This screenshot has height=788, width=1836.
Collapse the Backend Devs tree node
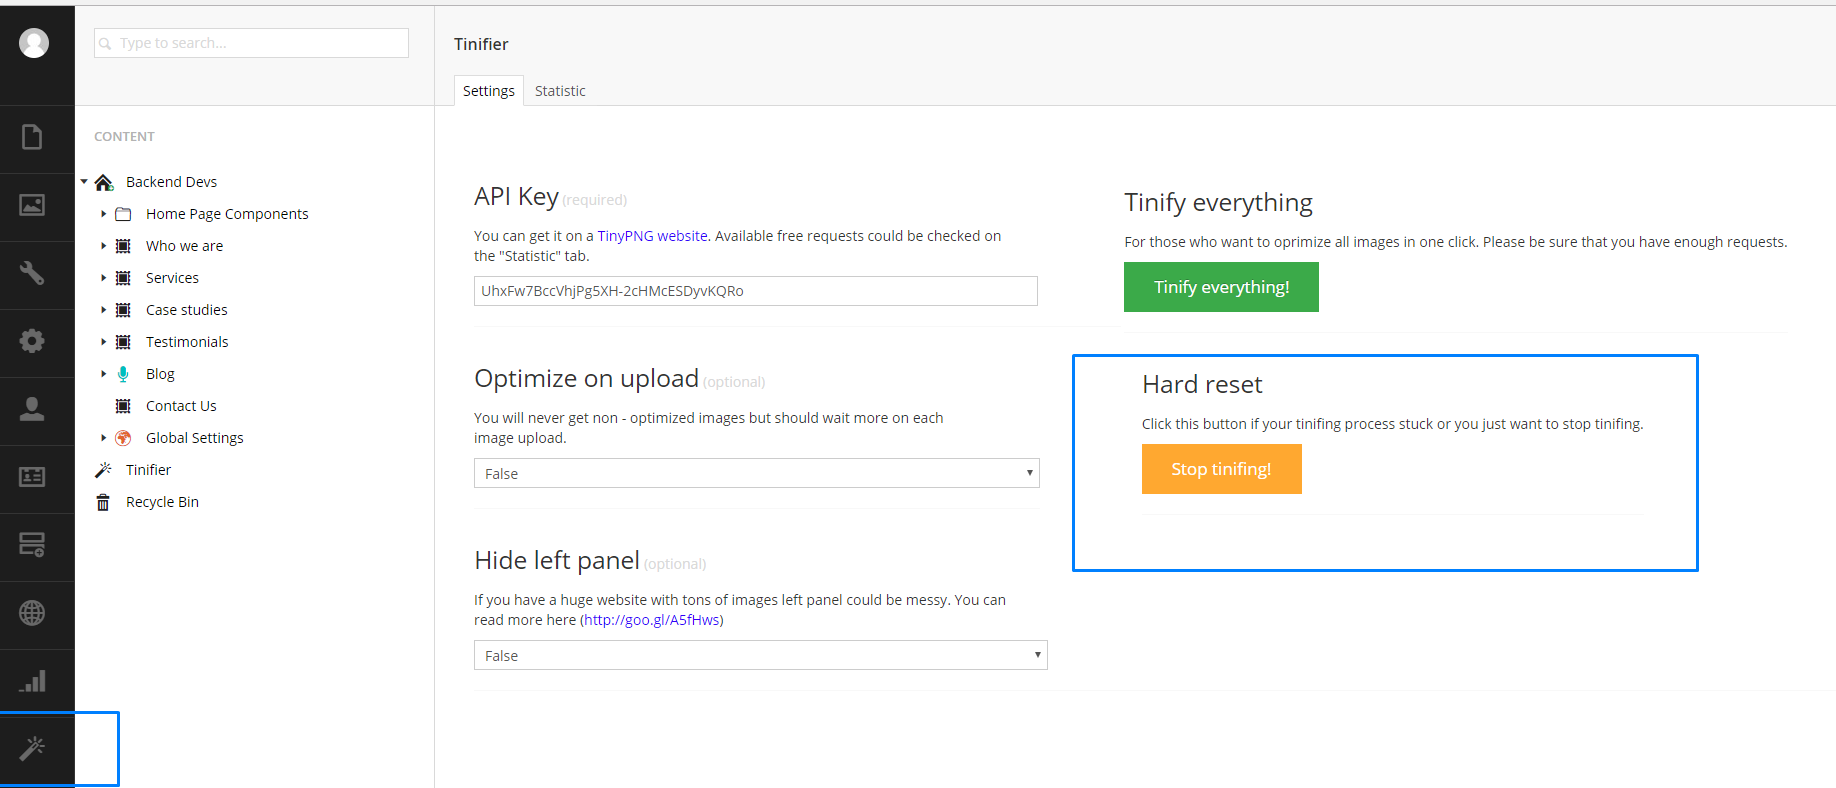point(84,182)
